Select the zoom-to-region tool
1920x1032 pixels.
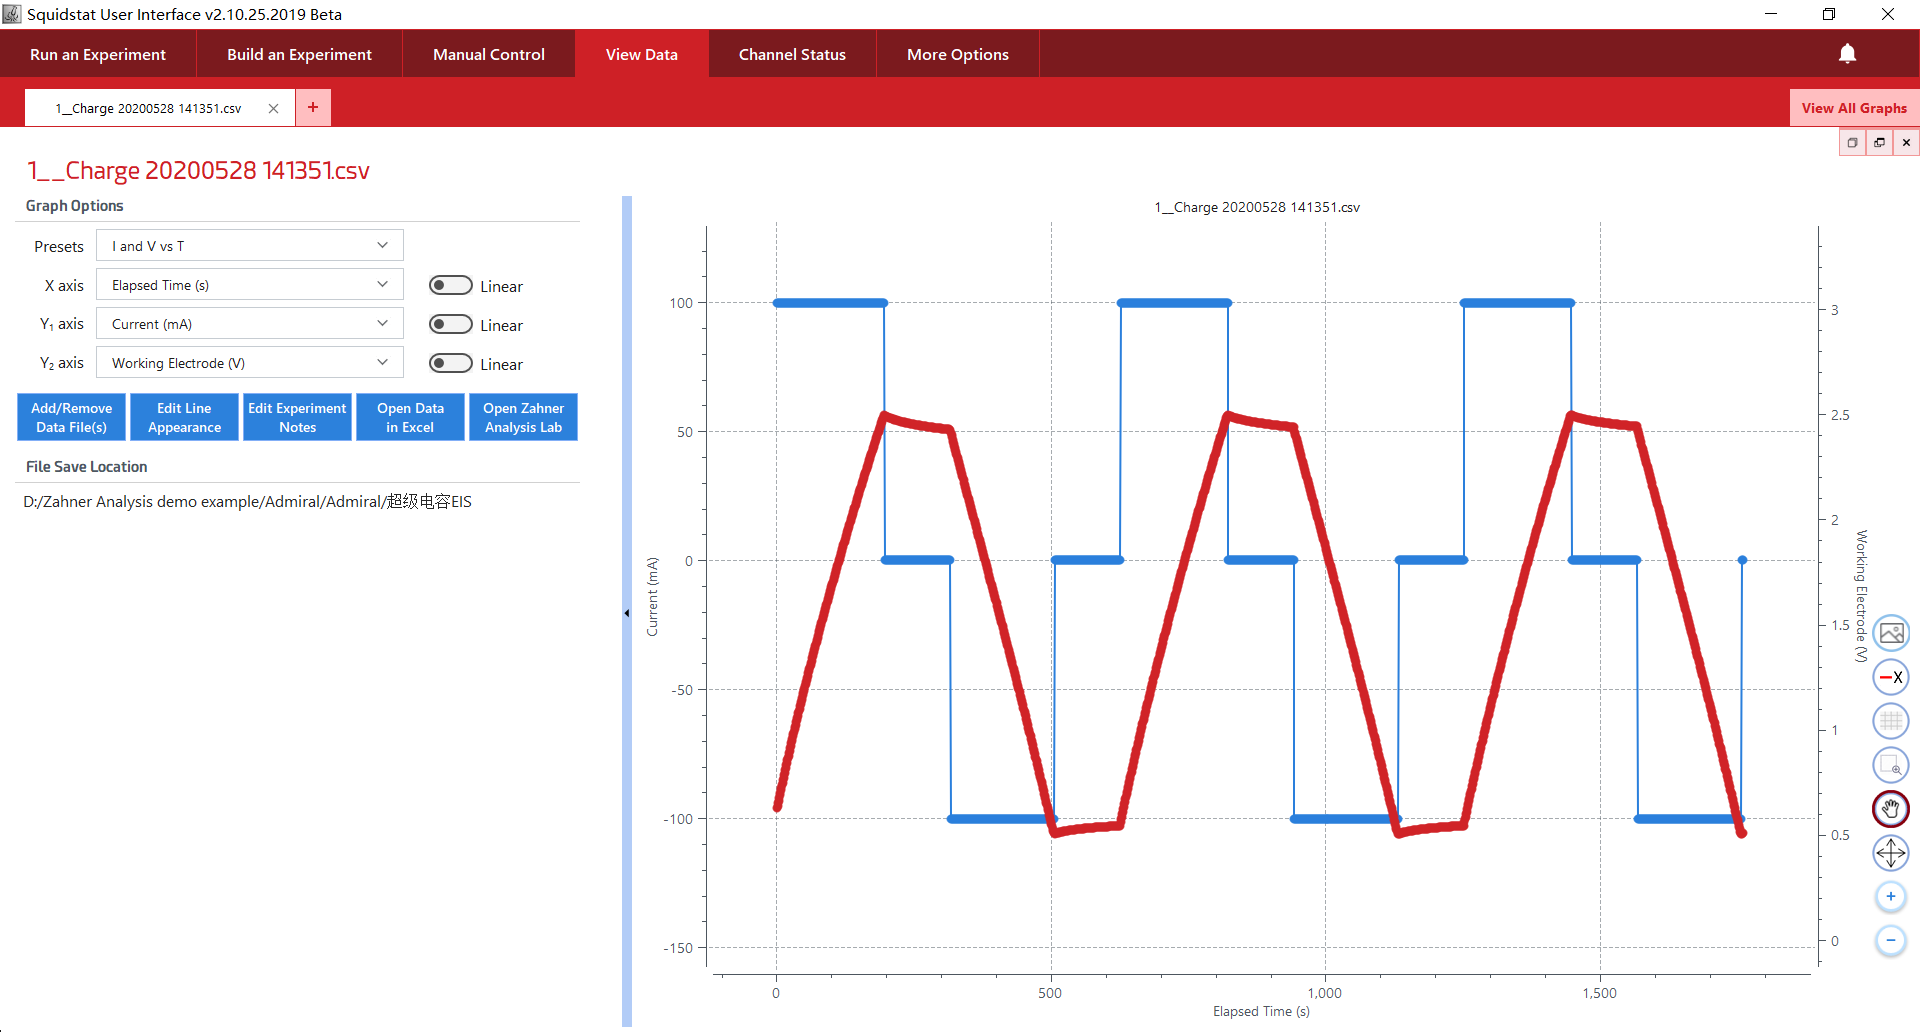point(1890,765)
